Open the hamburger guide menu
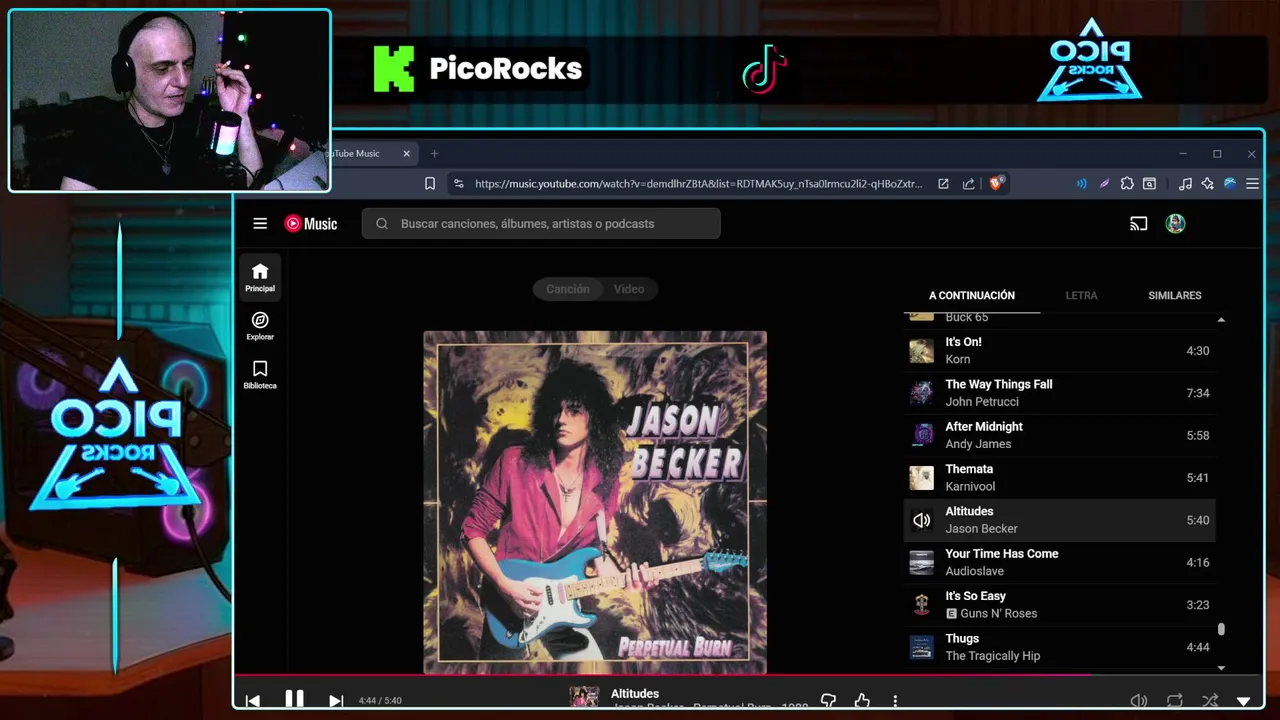This screenshot has width=1280, height=720. tap(260, 224)
